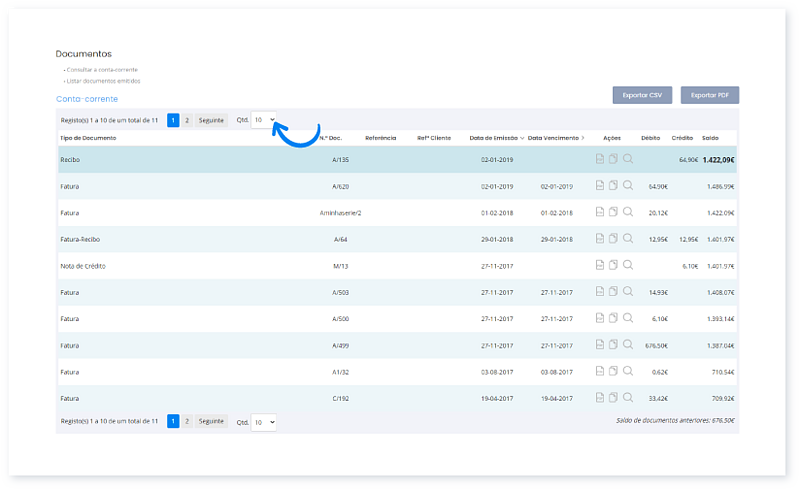Viewport: 800px width, 490px height.
Task: Sort by Data de Emissão column
Action: click(494, 137)
